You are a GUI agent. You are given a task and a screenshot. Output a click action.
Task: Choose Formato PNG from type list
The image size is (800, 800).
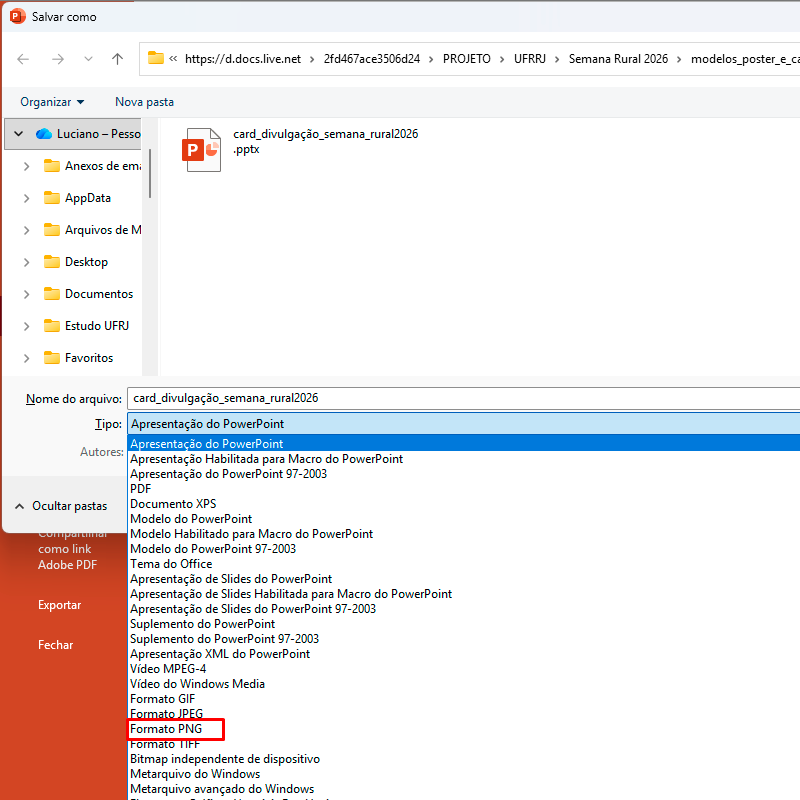[166, 729]
